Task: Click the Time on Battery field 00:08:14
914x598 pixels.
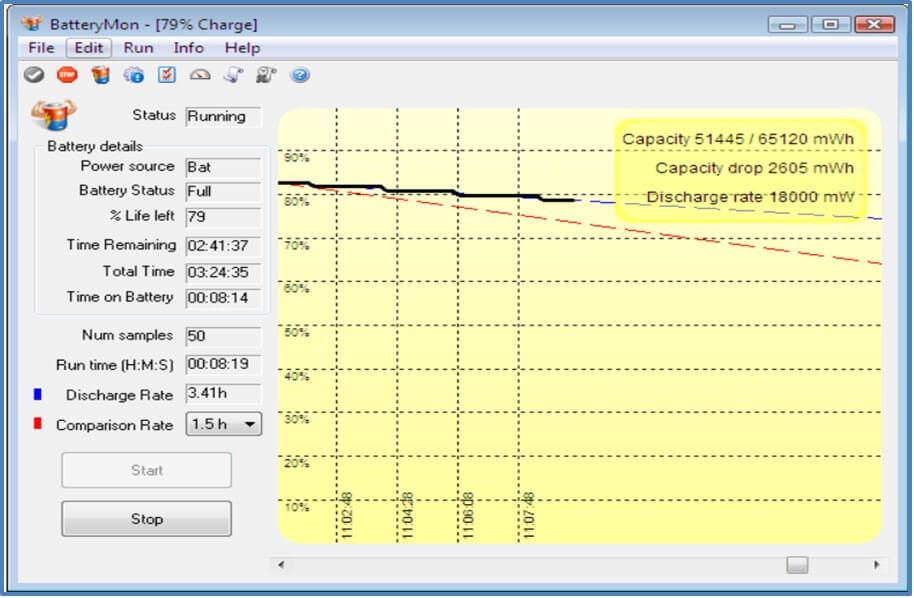Action: click(x=224, y=298)
